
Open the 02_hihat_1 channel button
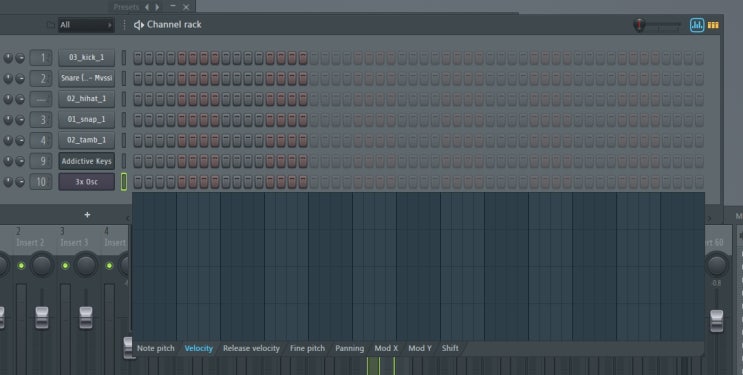point(87,99)
